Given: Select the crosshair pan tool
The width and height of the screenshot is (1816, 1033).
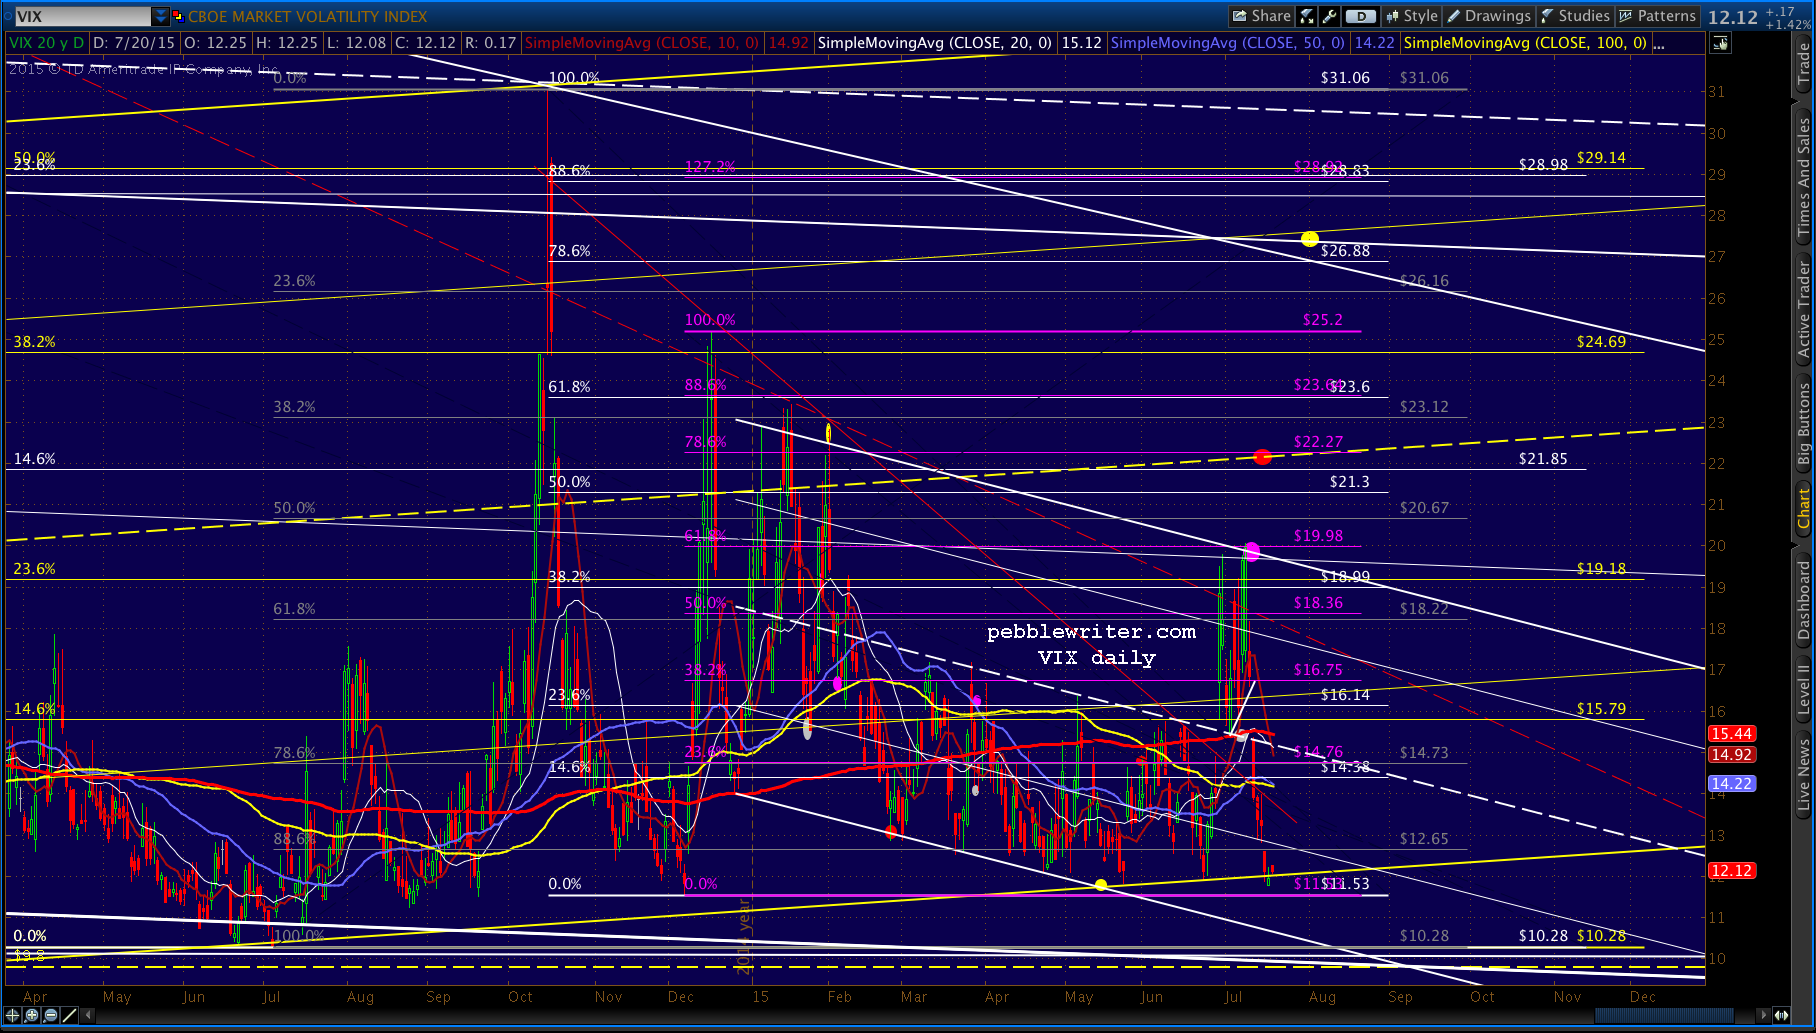Looking at the screenshot, I should [14, 1015].
